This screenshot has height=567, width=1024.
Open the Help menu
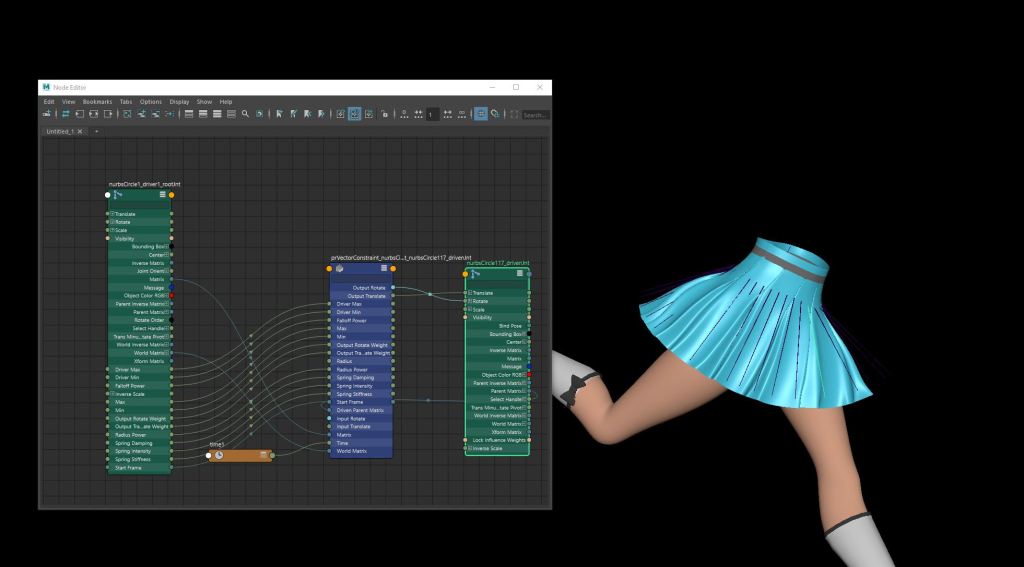(226, 102)
